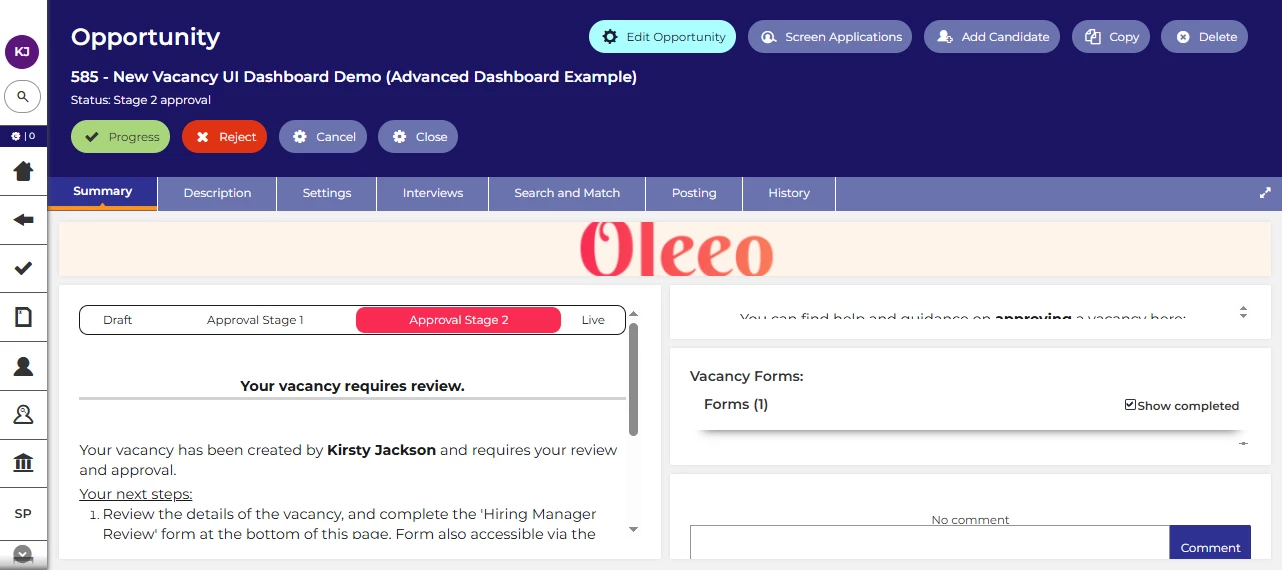1282x570 pixels.
Task: Click 'Status: Stage 2 approval' text
Action: click(141, 100)
